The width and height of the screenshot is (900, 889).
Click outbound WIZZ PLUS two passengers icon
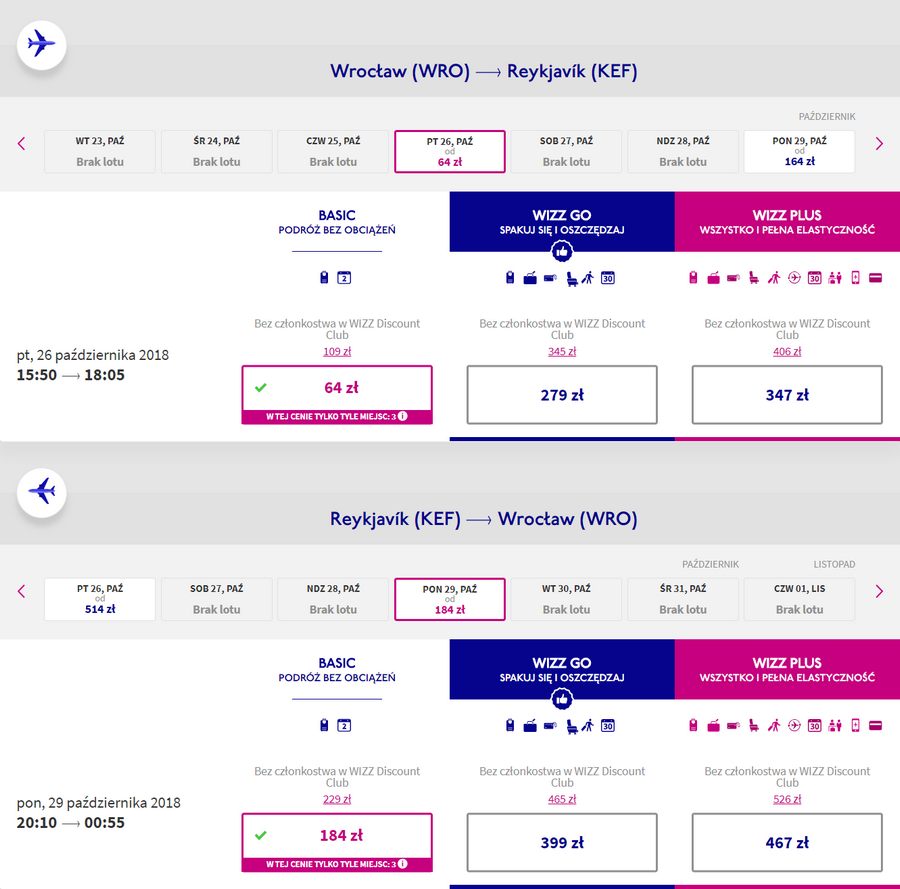pos(835,278)
